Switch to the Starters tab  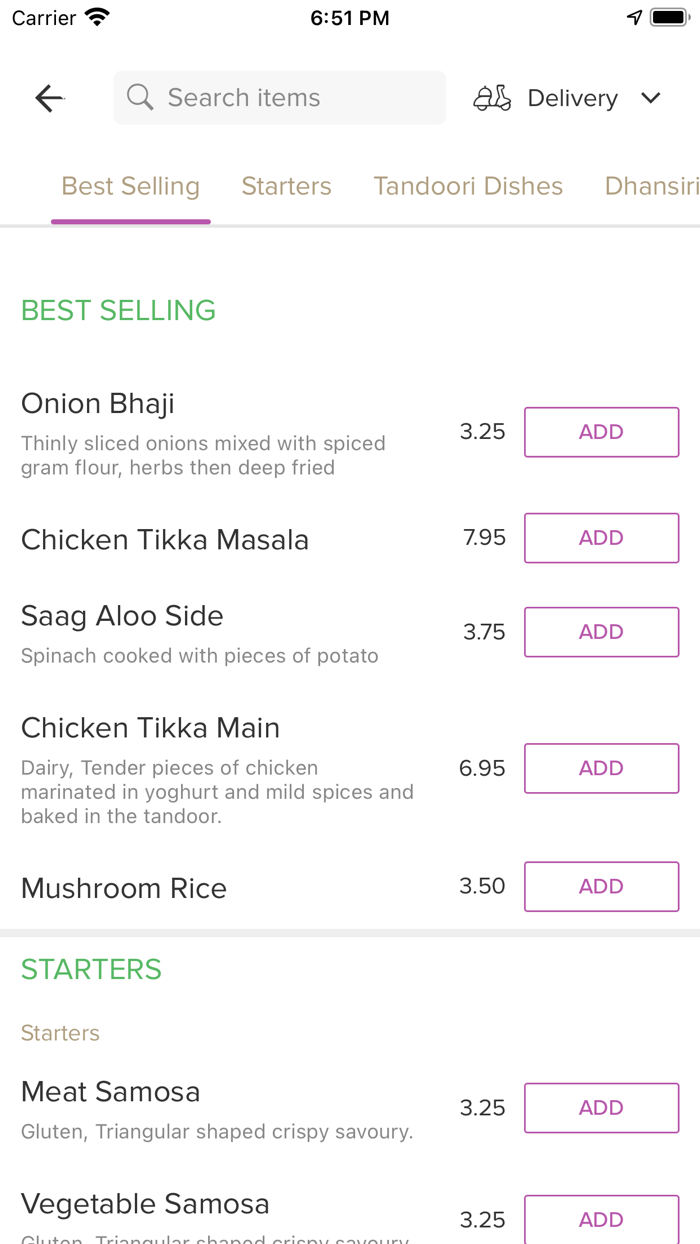286,186
